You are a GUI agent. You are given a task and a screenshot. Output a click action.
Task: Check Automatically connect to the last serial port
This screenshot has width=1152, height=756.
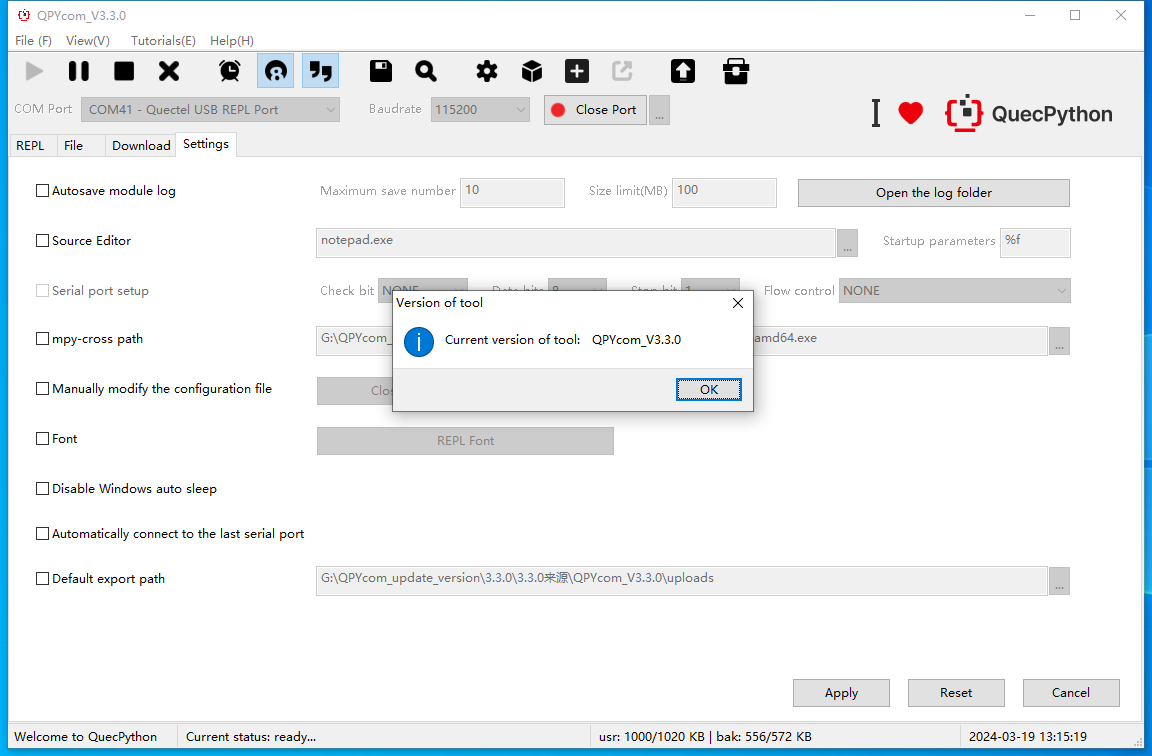[43, 533]
